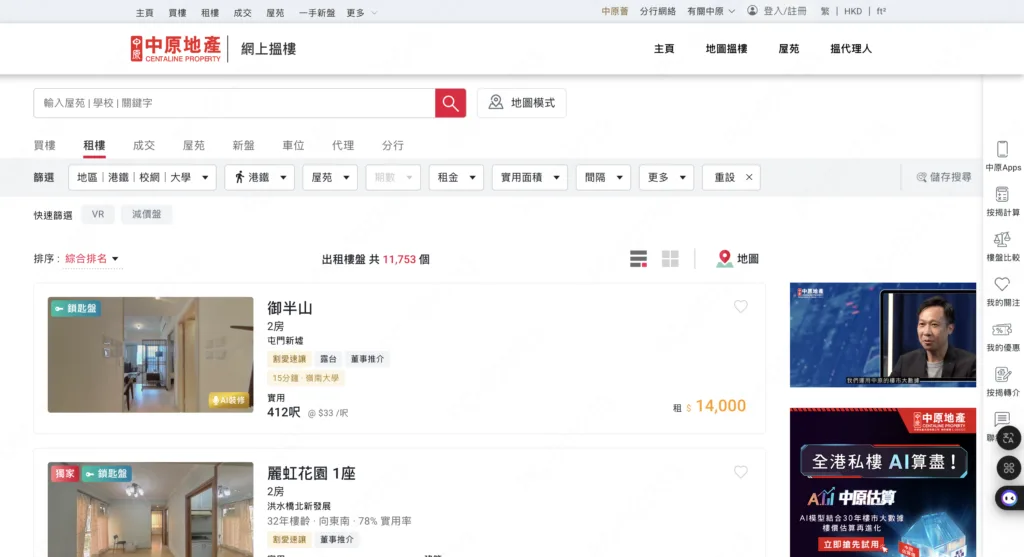Select the 成交 tab
Screen dimensions: 1024x557
pos(144,146)
